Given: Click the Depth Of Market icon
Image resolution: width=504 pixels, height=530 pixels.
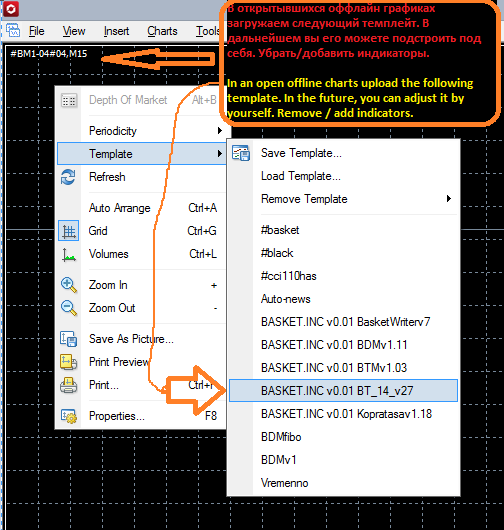Looking at the screenshot, I should (x=69, y=100).
